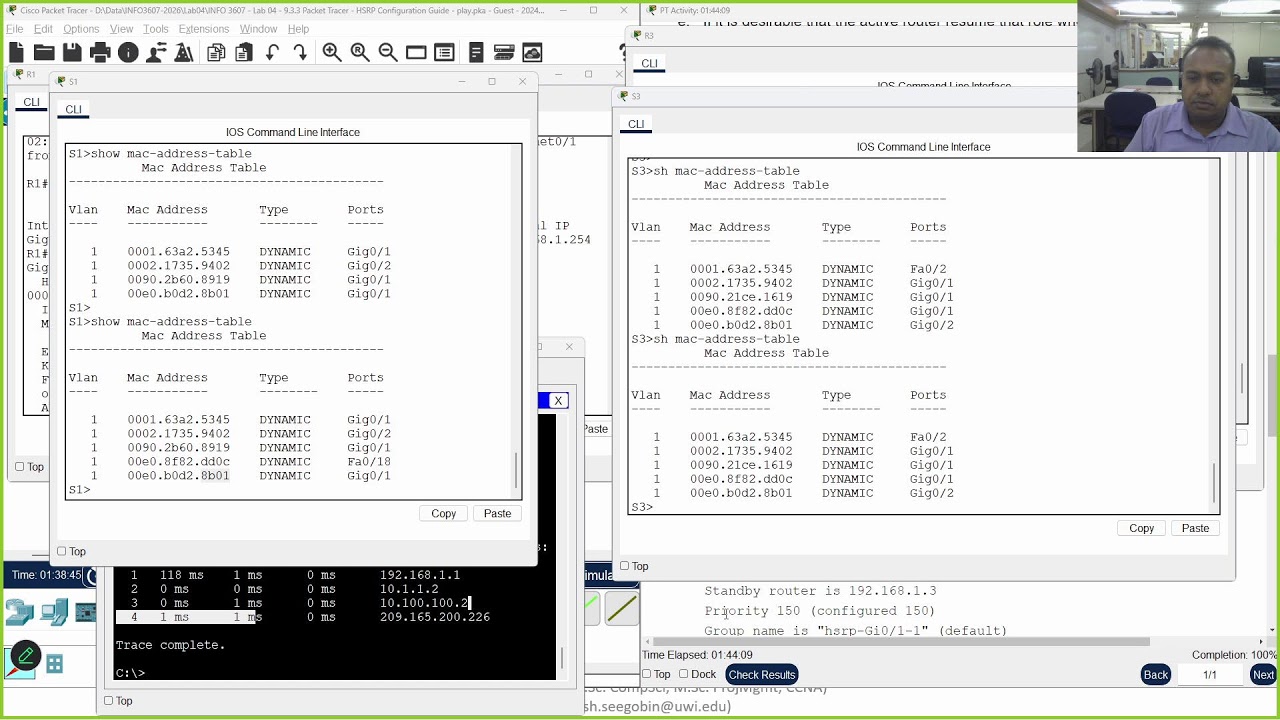Viewport: 1280px width, 720px height.
Task: Click the C:\> command prompt line
Action: click(130, 673)
